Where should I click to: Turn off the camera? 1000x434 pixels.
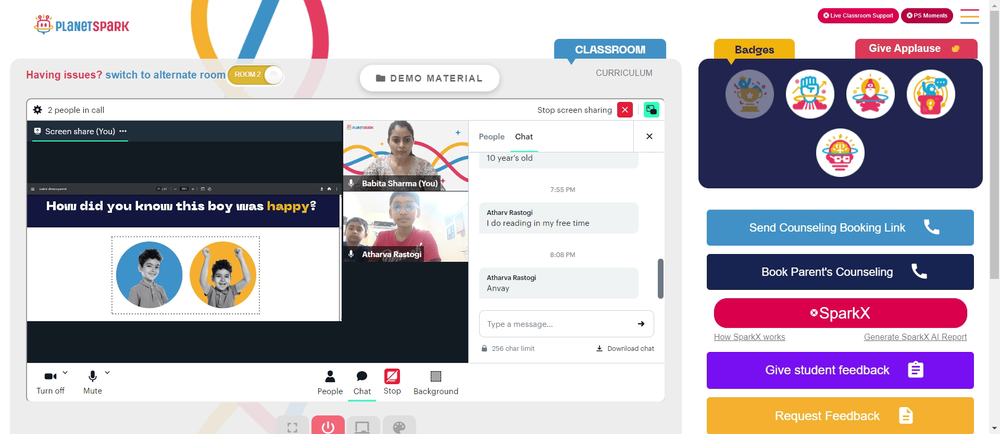(x=50, y=382)
